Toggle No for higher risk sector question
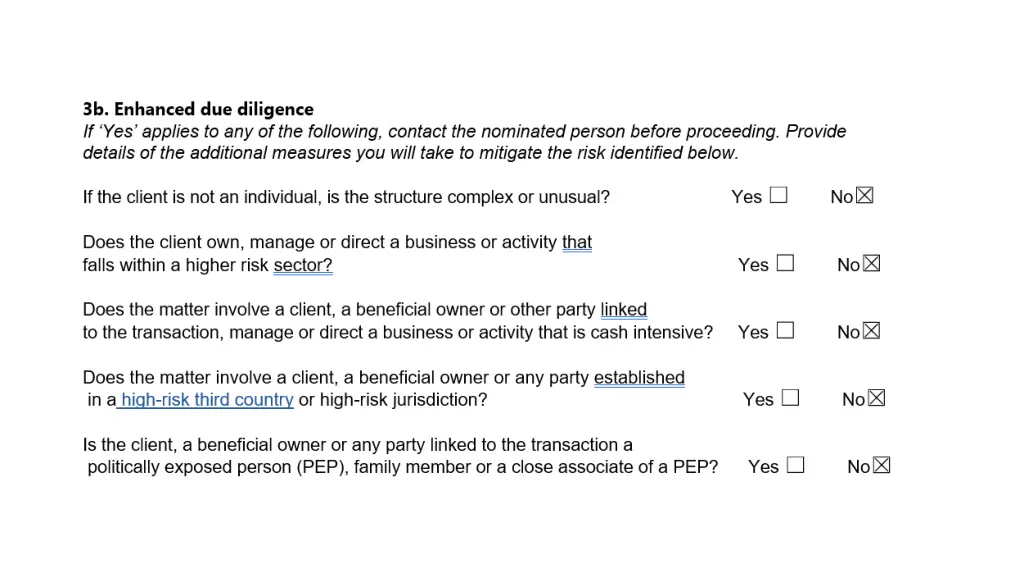1024x576 pixels. pyautogui.click(x=872, y=264)
